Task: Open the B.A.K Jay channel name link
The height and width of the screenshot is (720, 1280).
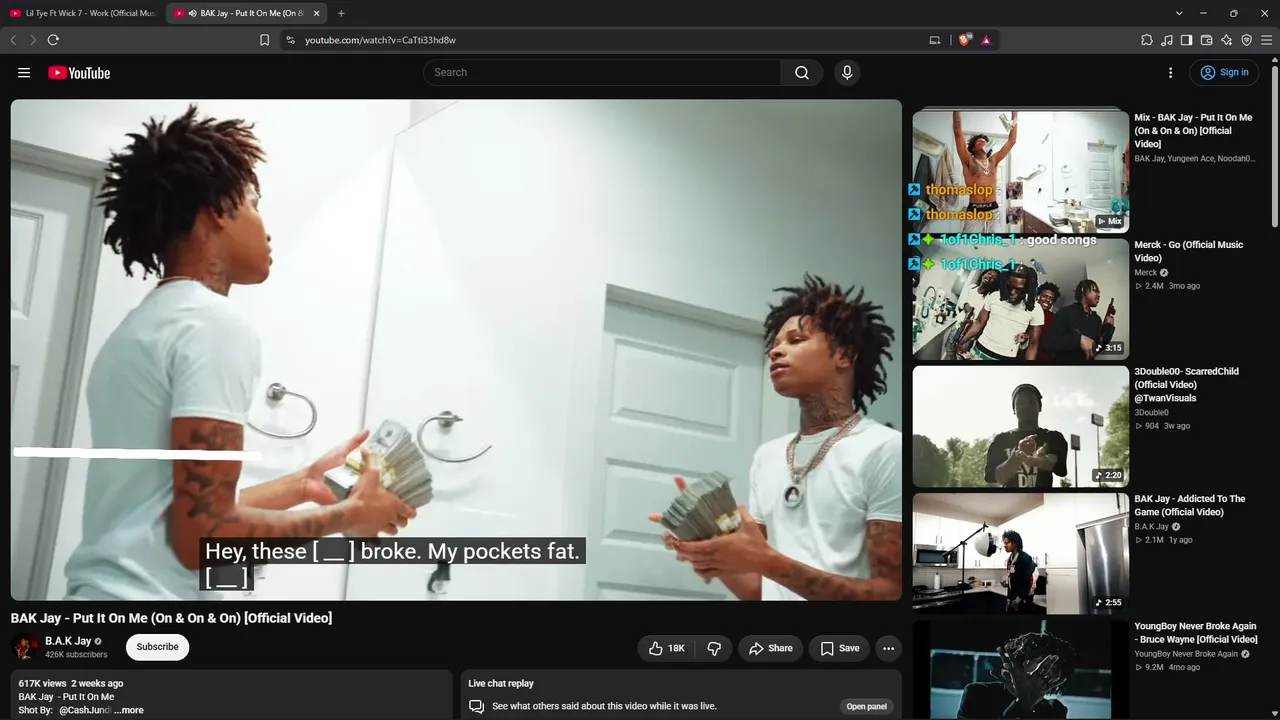Action: click(x=68, y=641)
